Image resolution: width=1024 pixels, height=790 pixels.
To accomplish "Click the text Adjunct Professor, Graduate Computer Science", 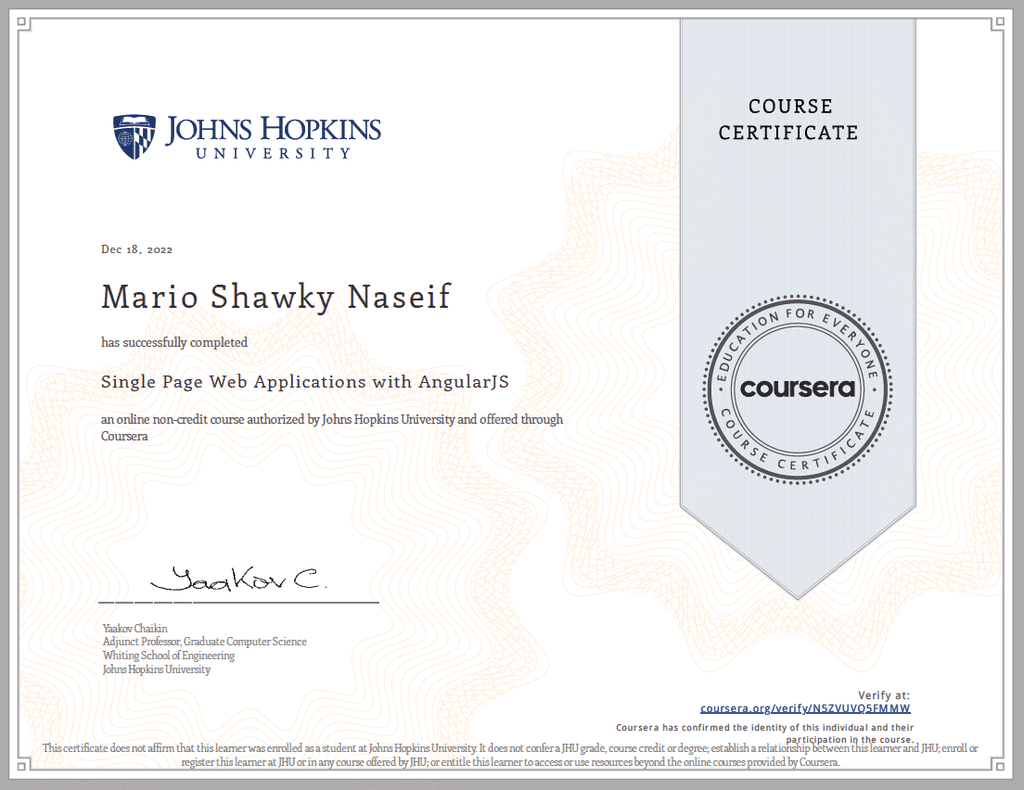I will tap(204, 642).
